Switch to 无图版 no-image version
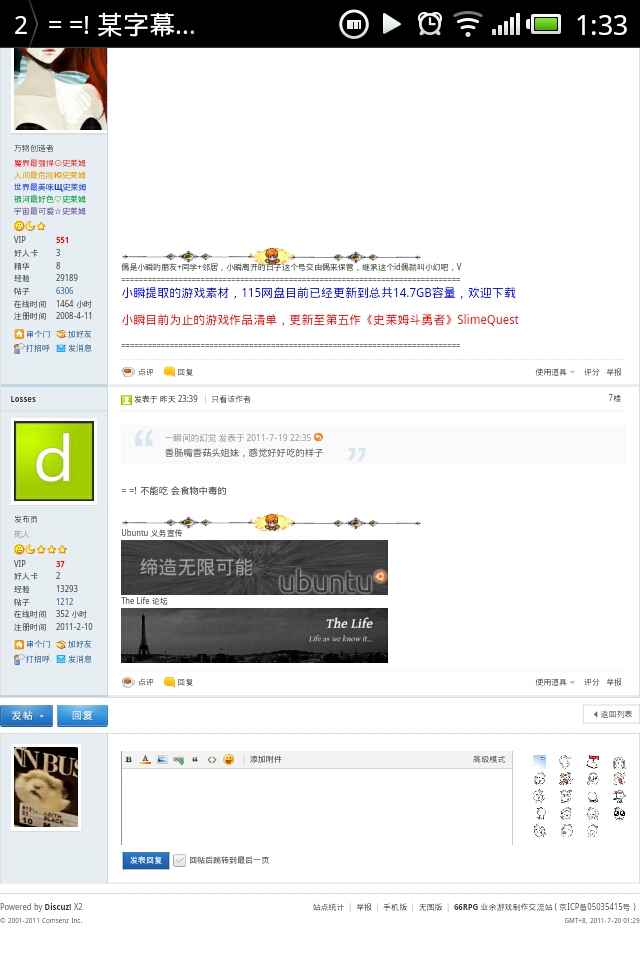The width and height of the screenshot is (640, 960). pyautogui.click(x=431, y=907)
